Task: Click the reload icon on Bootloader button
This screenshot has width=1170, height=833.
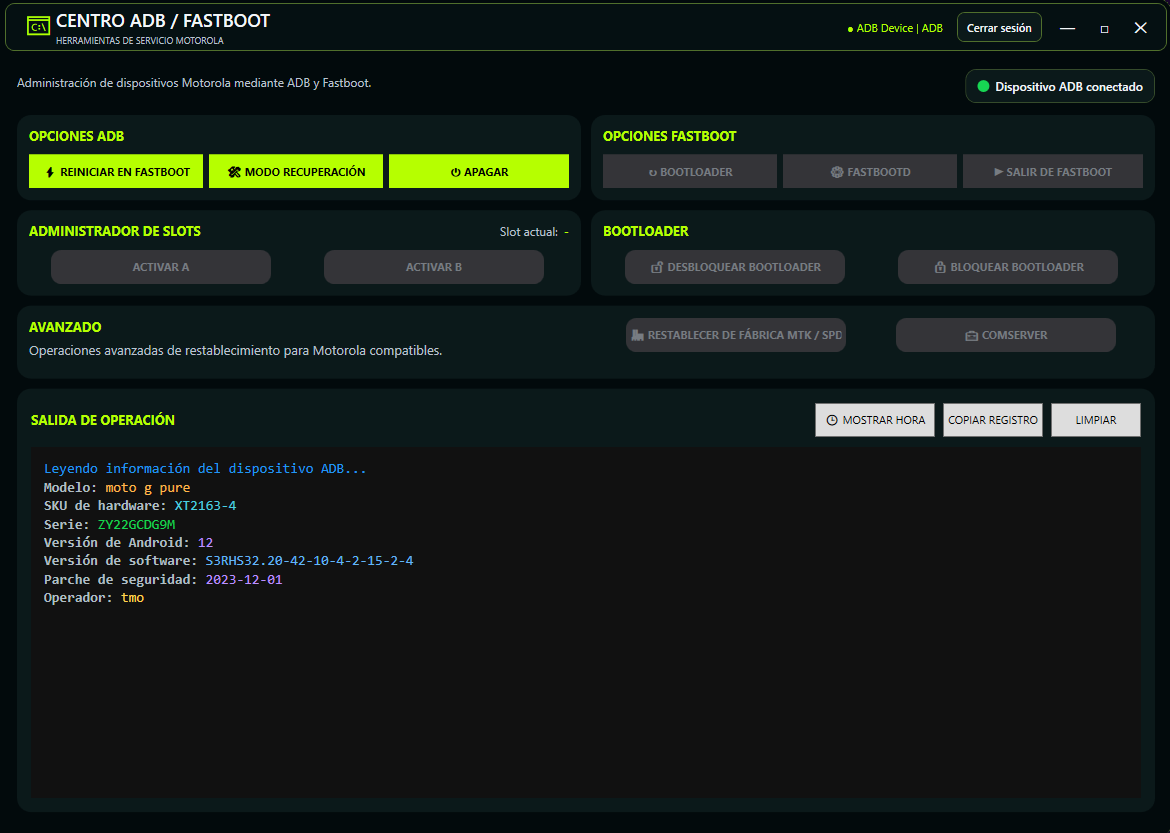Action: click(x=653, y=172)
